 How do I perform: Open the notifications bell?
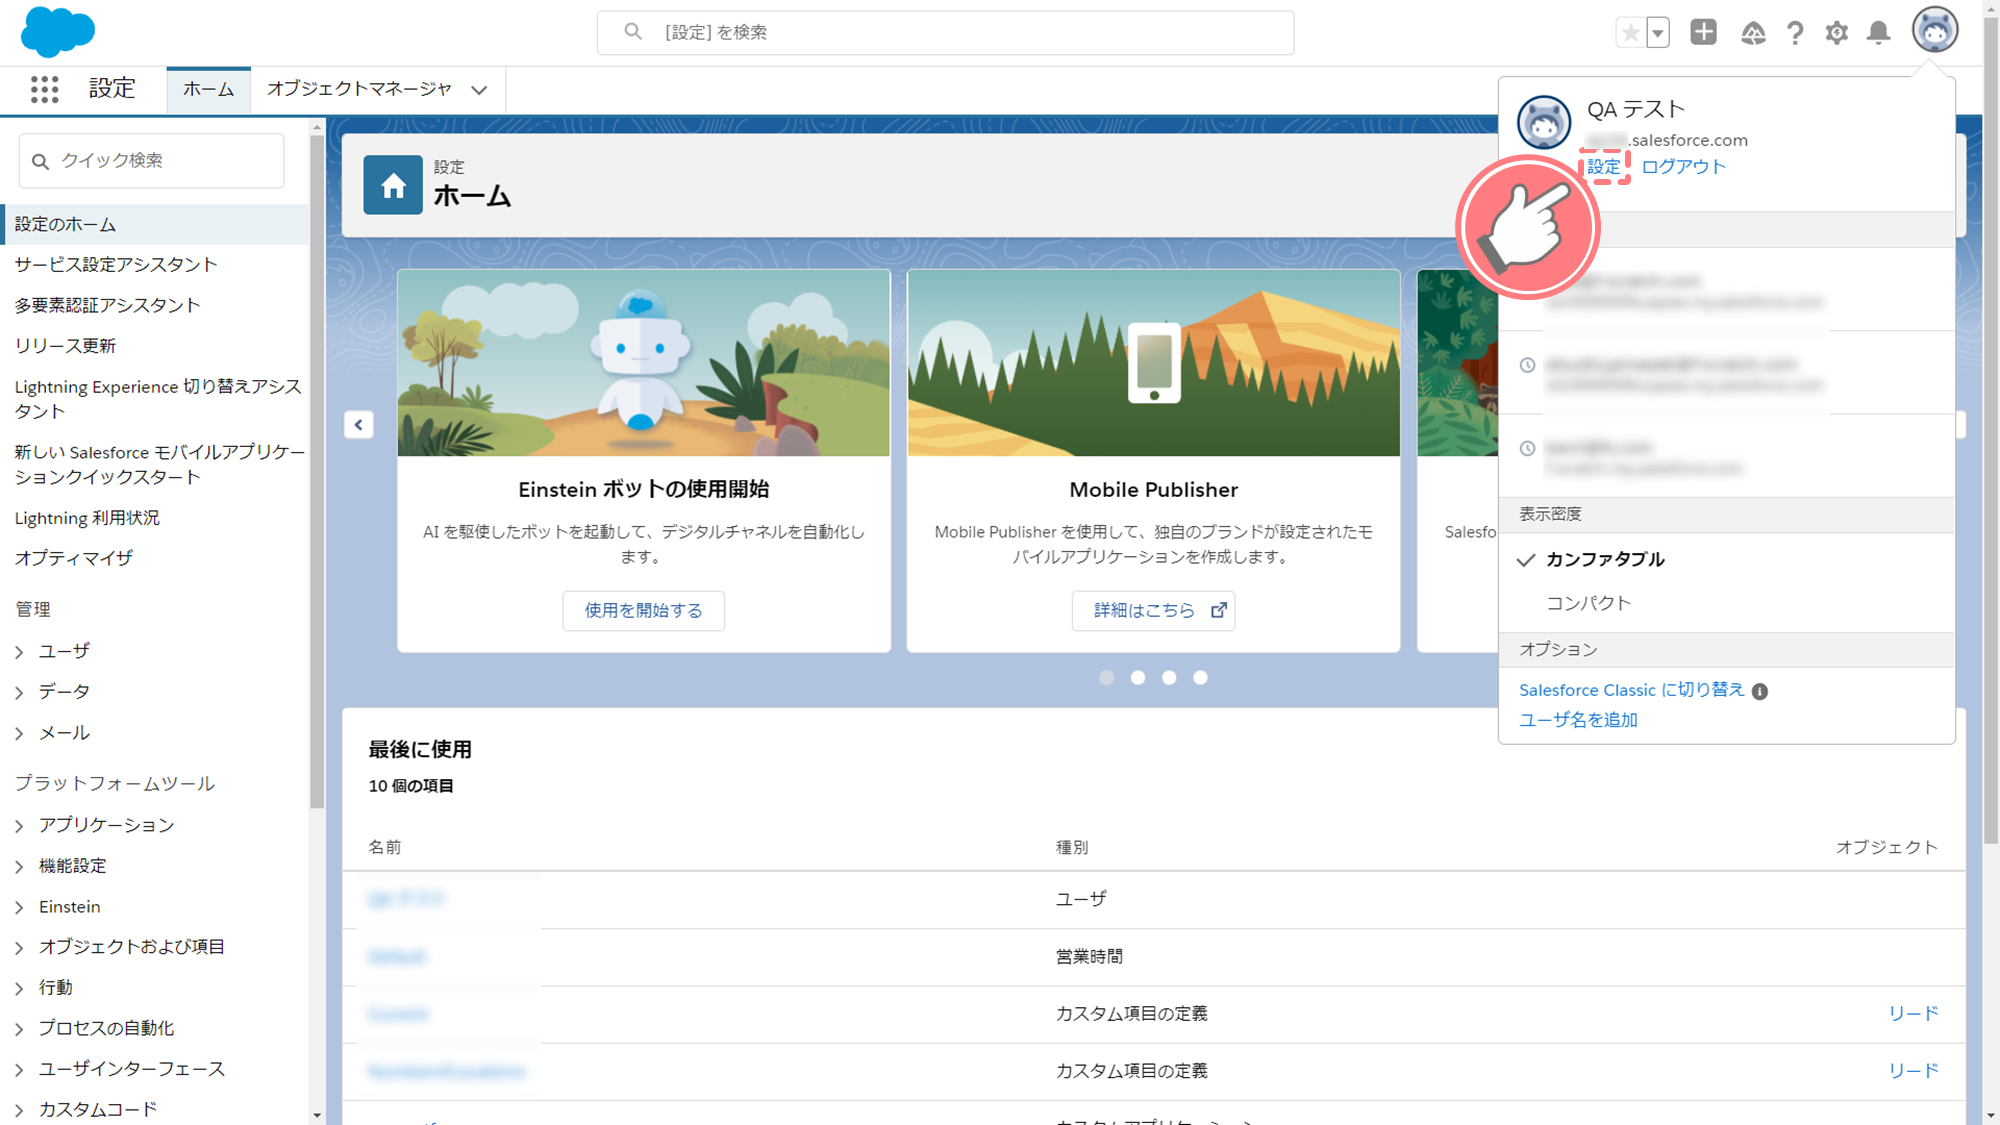tap(1879, 33)
